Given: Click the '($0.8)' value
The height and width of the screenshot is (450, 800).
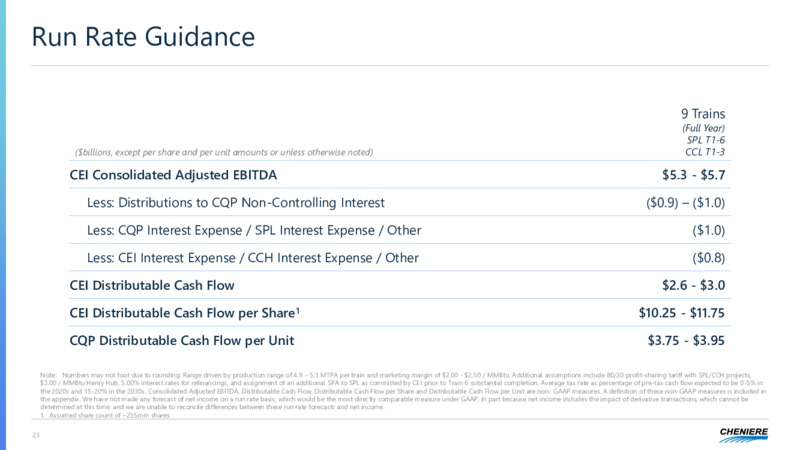Looking at the screenshot, I should [x=708, y=258].
